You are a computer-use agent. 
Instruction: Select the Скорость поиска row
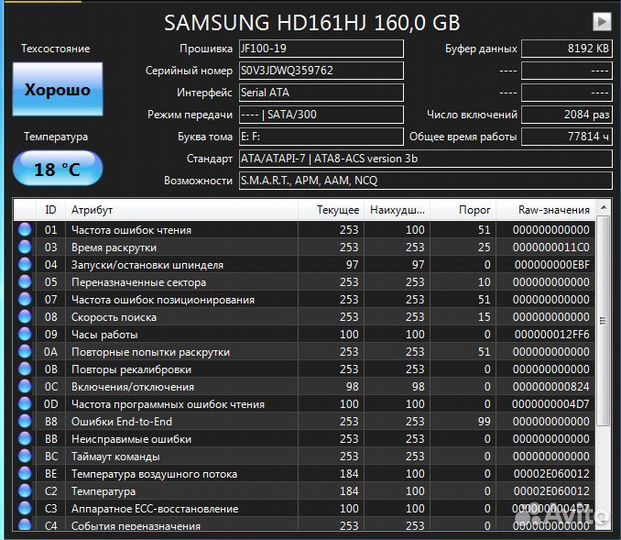coord(304,317)
